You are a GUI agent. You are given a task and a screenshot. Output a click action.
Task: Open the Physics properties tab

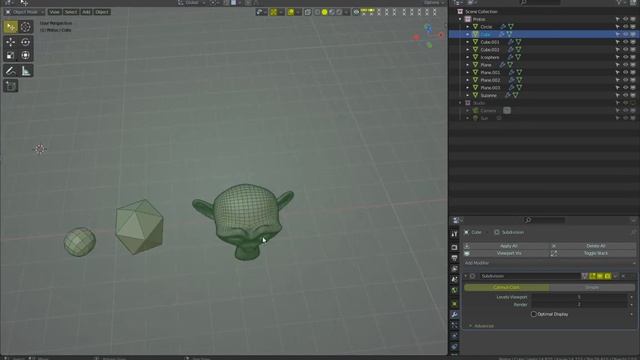click(454, 336)
